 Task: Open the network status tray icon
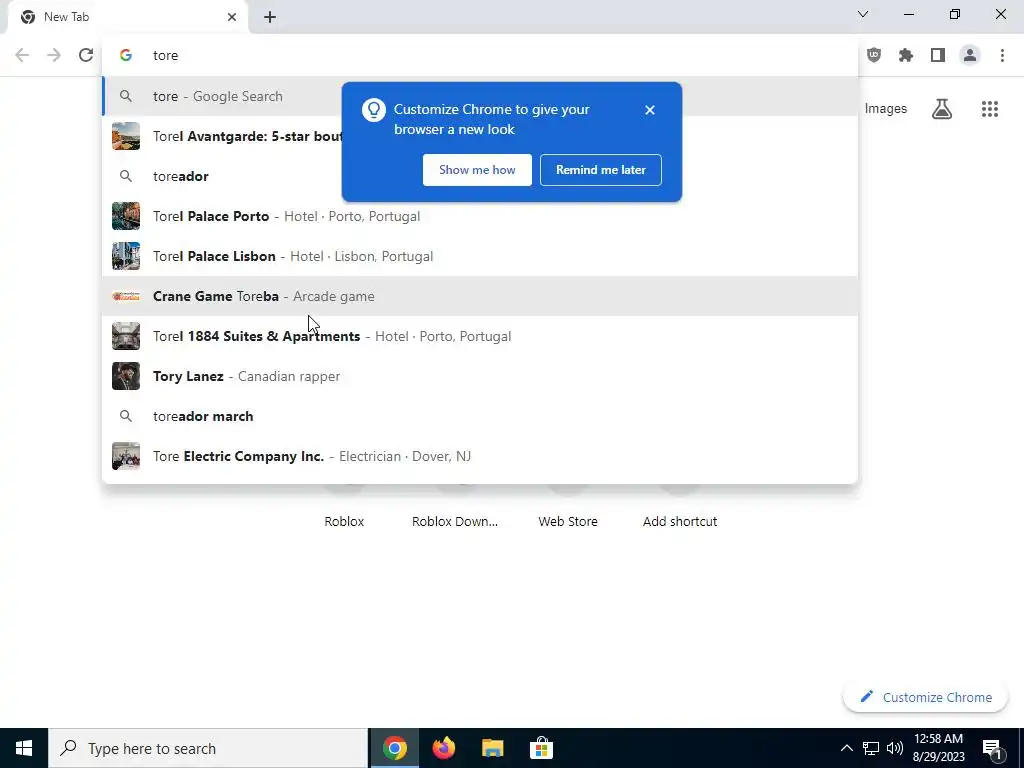pos(871,748)
